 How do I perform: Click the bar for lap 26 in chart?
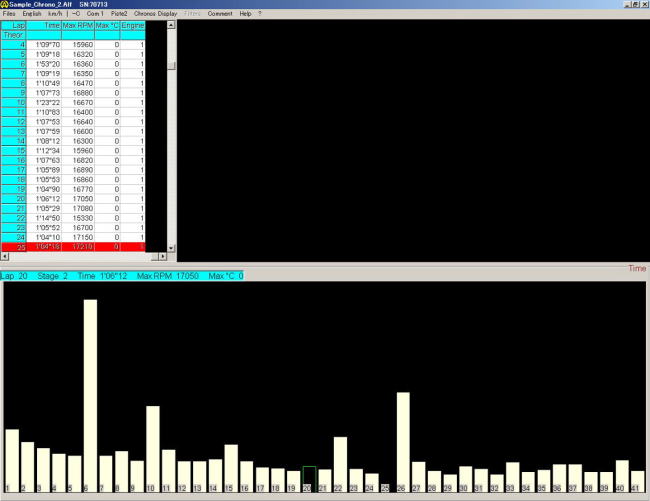click(x=403, y=442)
